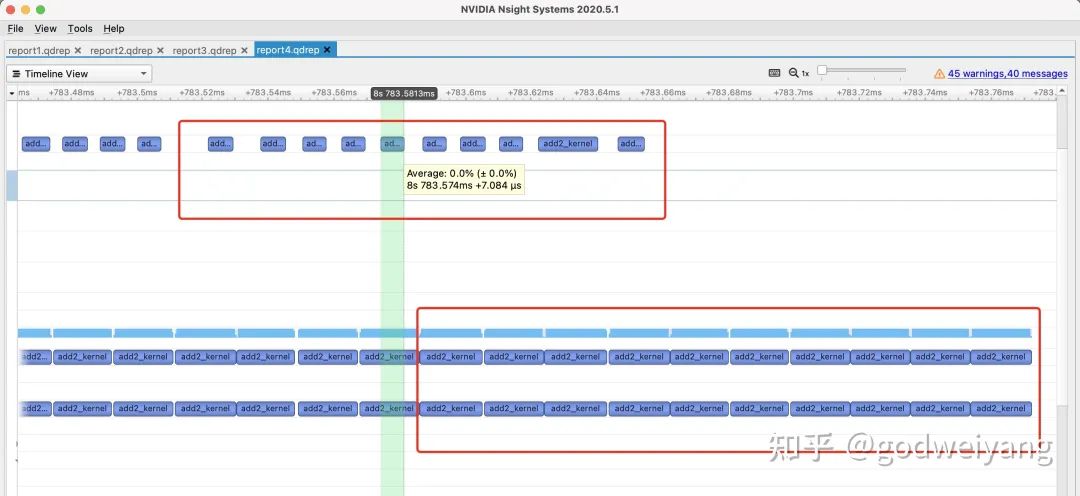Switch to the report3.qdrep tab
This screenshot has width=1080, height=496.
[204, 50]
